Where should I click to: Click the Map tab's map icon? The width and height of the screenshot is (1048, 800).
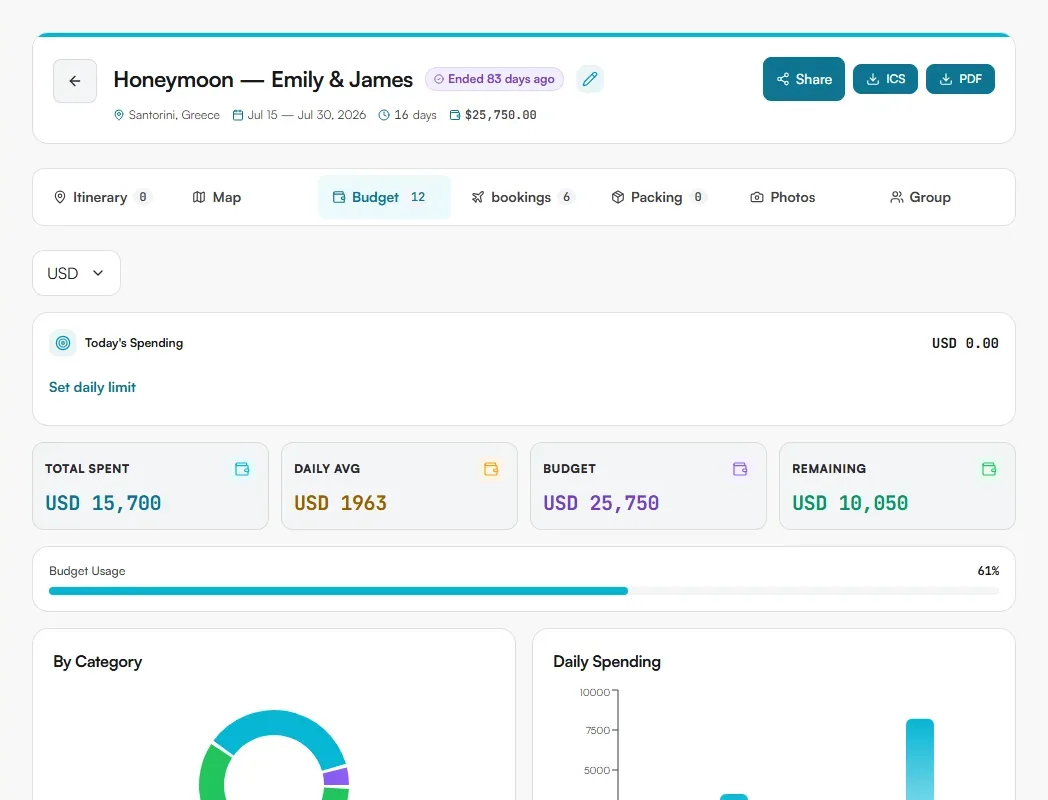click(x=199, y=197)
